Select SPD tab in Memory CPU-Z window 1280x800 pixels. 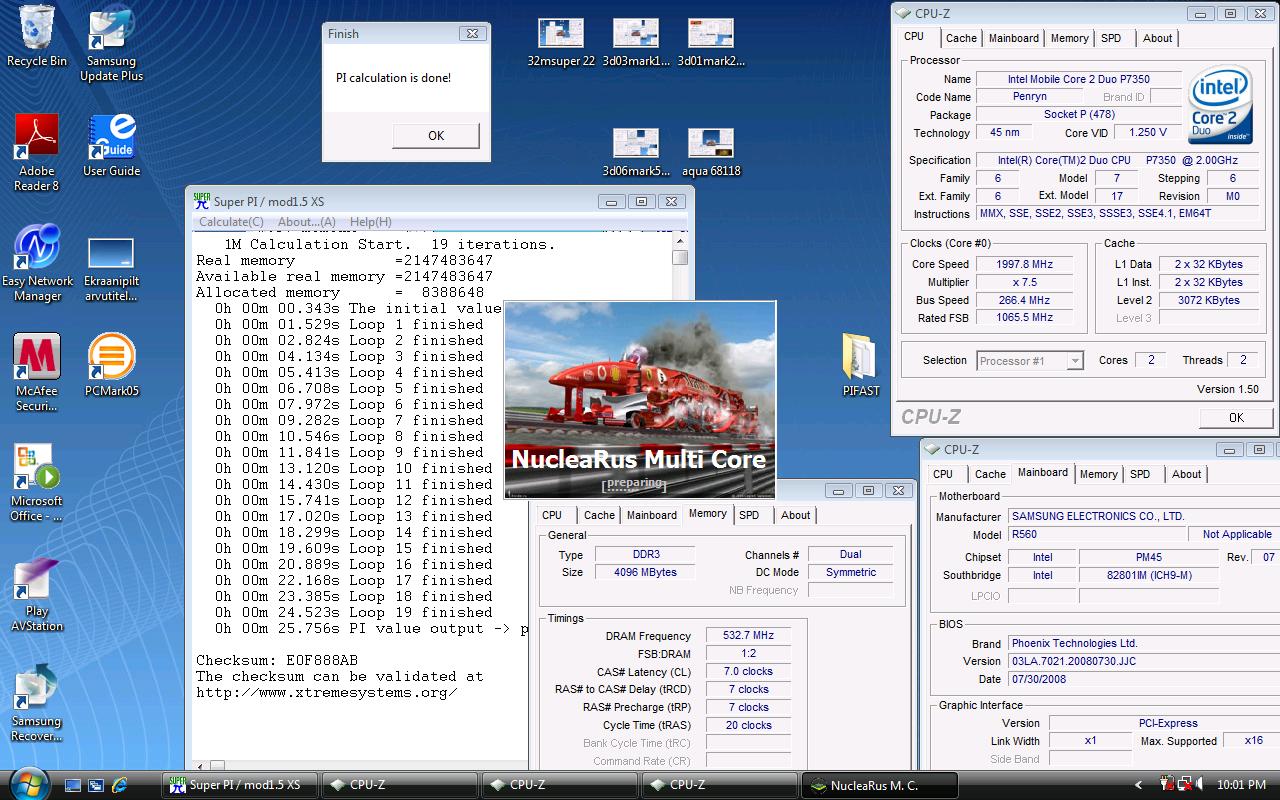[x=749, y=515]
